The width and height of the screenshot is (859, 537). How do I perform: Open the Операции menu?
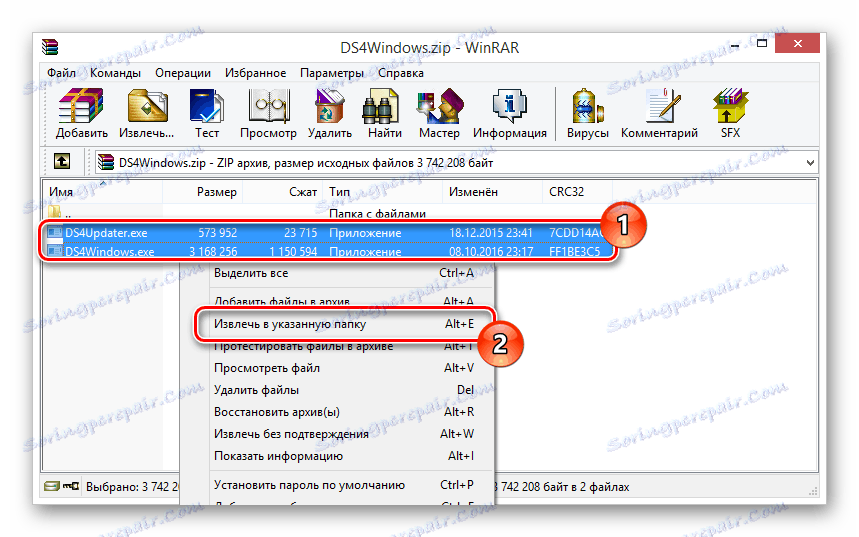click(x=182, y=73)
